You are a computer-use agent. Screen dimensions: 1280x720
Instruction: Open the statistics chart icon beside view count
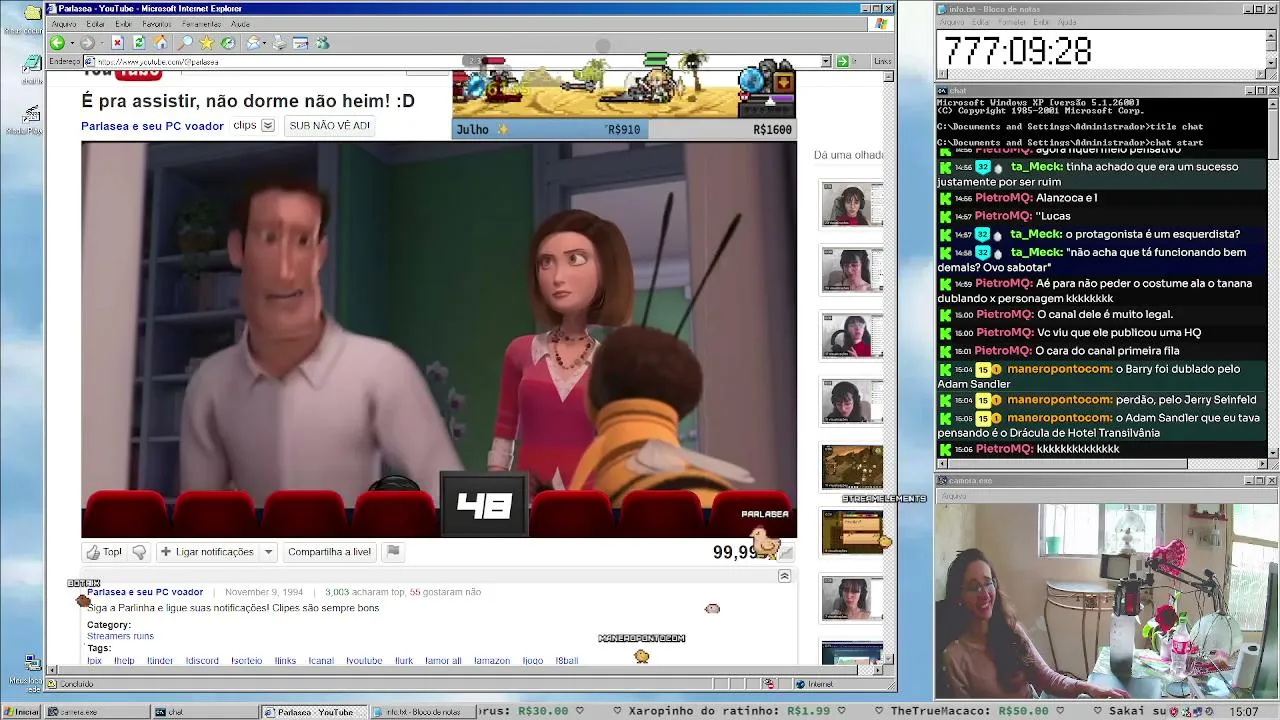click(x=786, y=552)
